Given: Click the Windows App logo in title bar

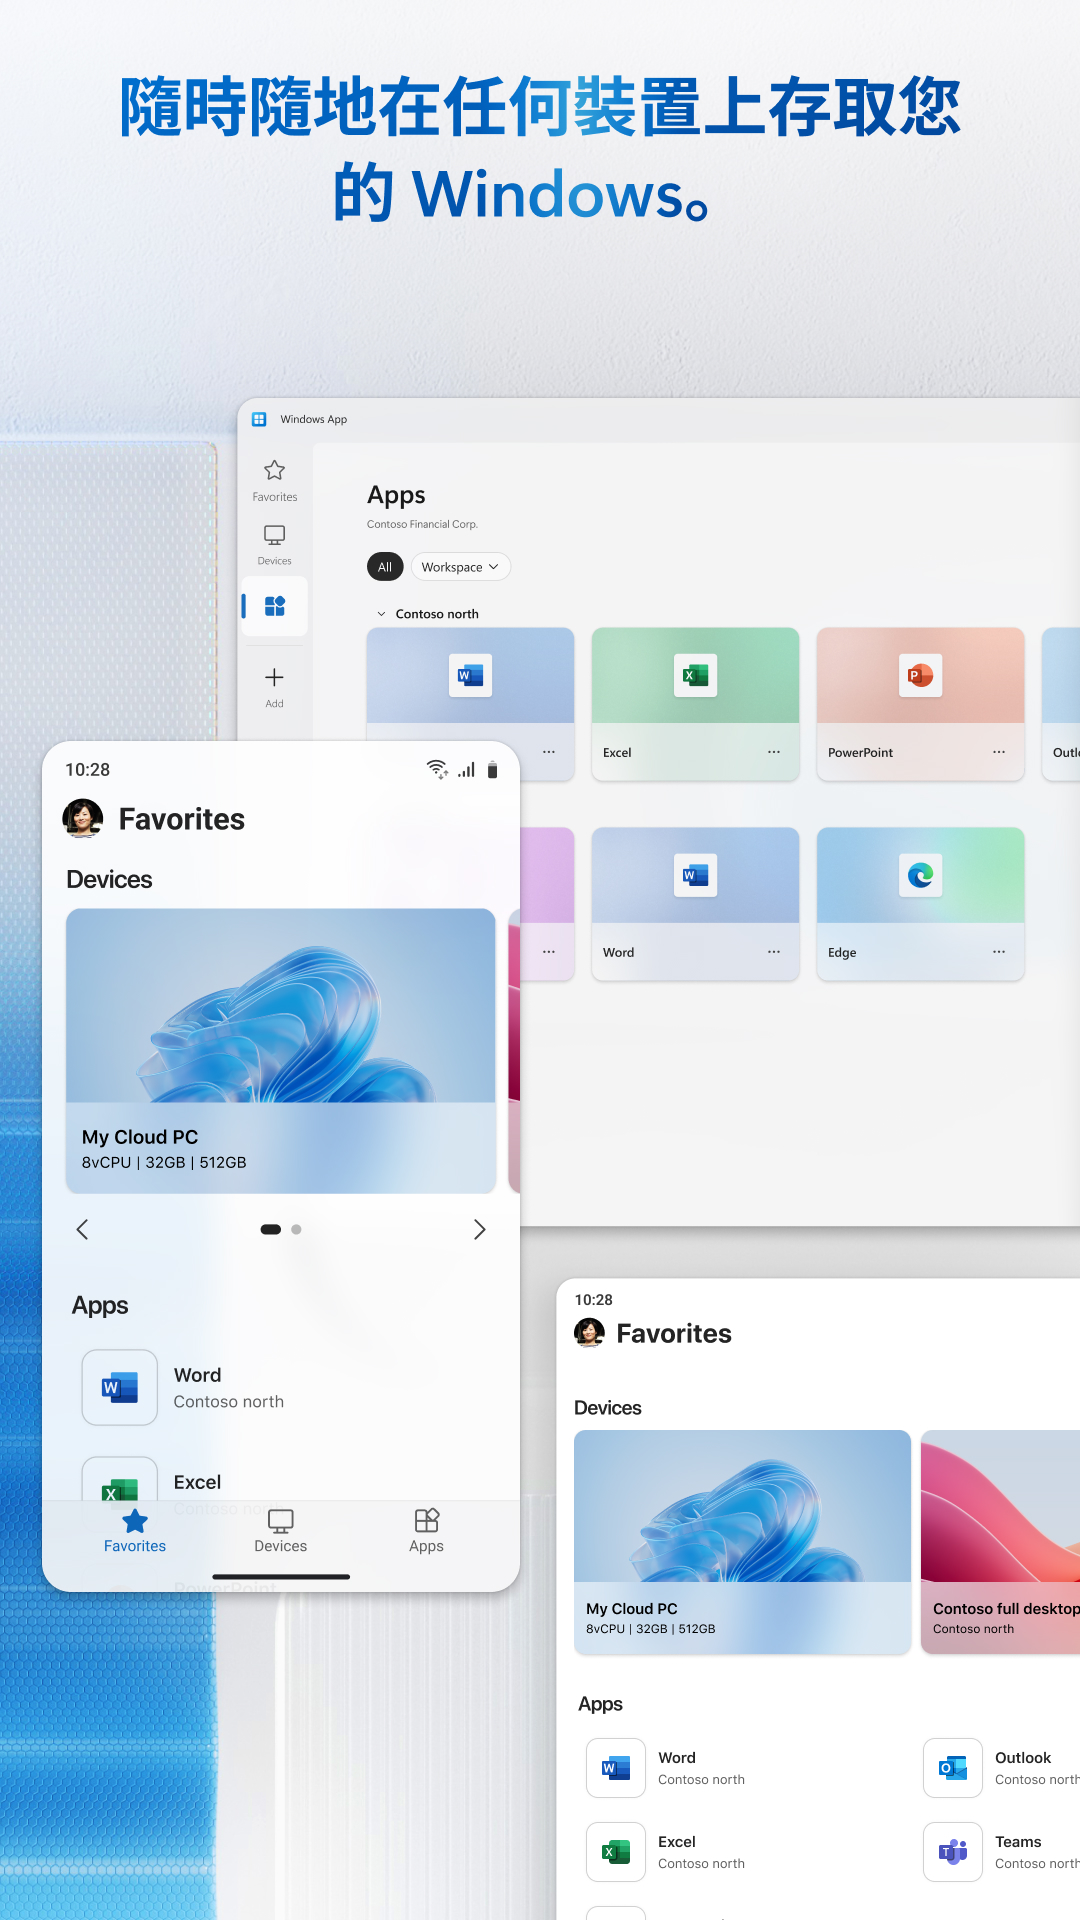Looking at the screenshot, I should pyautogui.click(x=259, y=419).
